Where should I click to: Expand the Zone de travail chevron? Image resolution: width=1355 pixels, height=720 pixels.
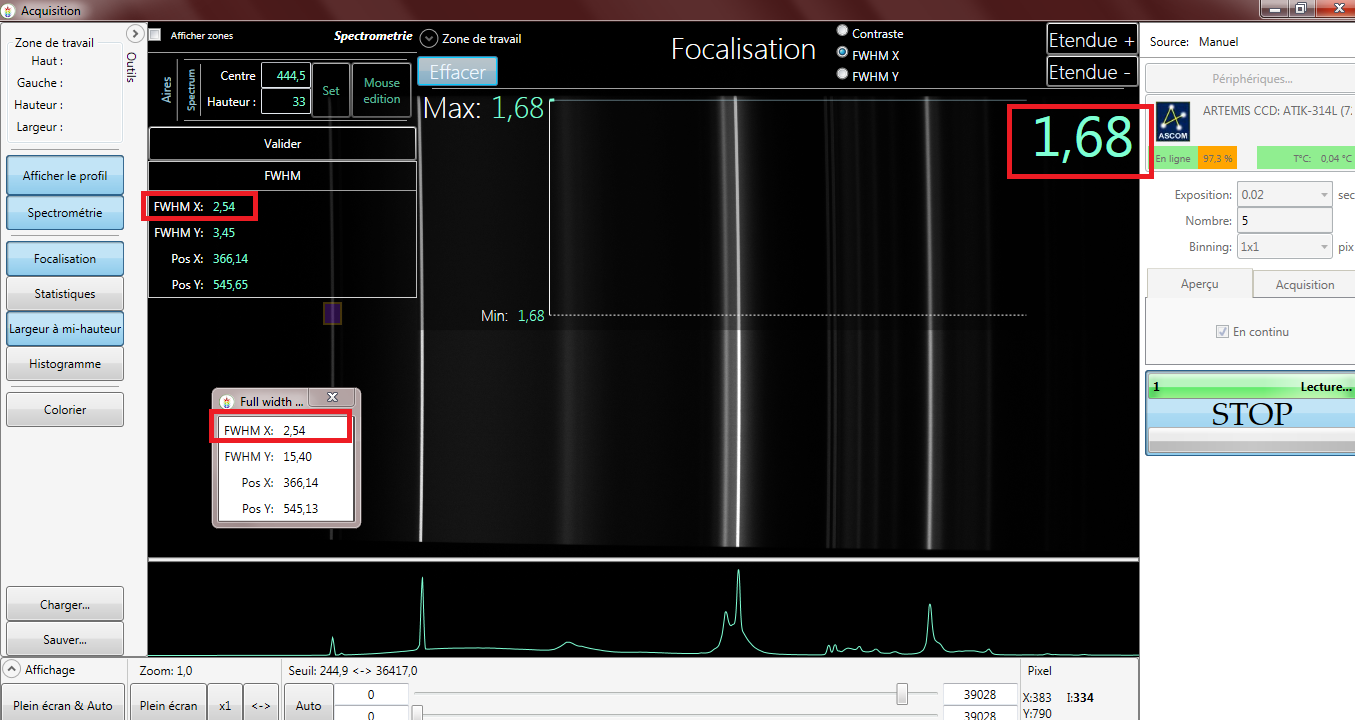point(429,39)
